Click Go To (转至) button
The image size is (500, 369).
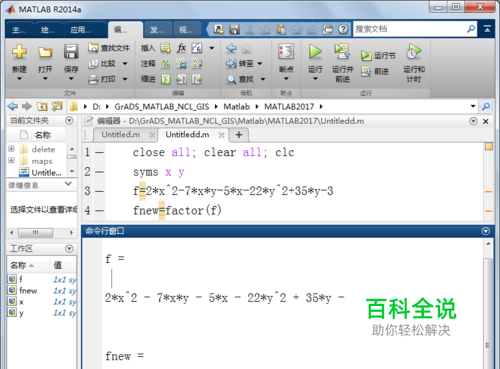click(x=240, y=63)
